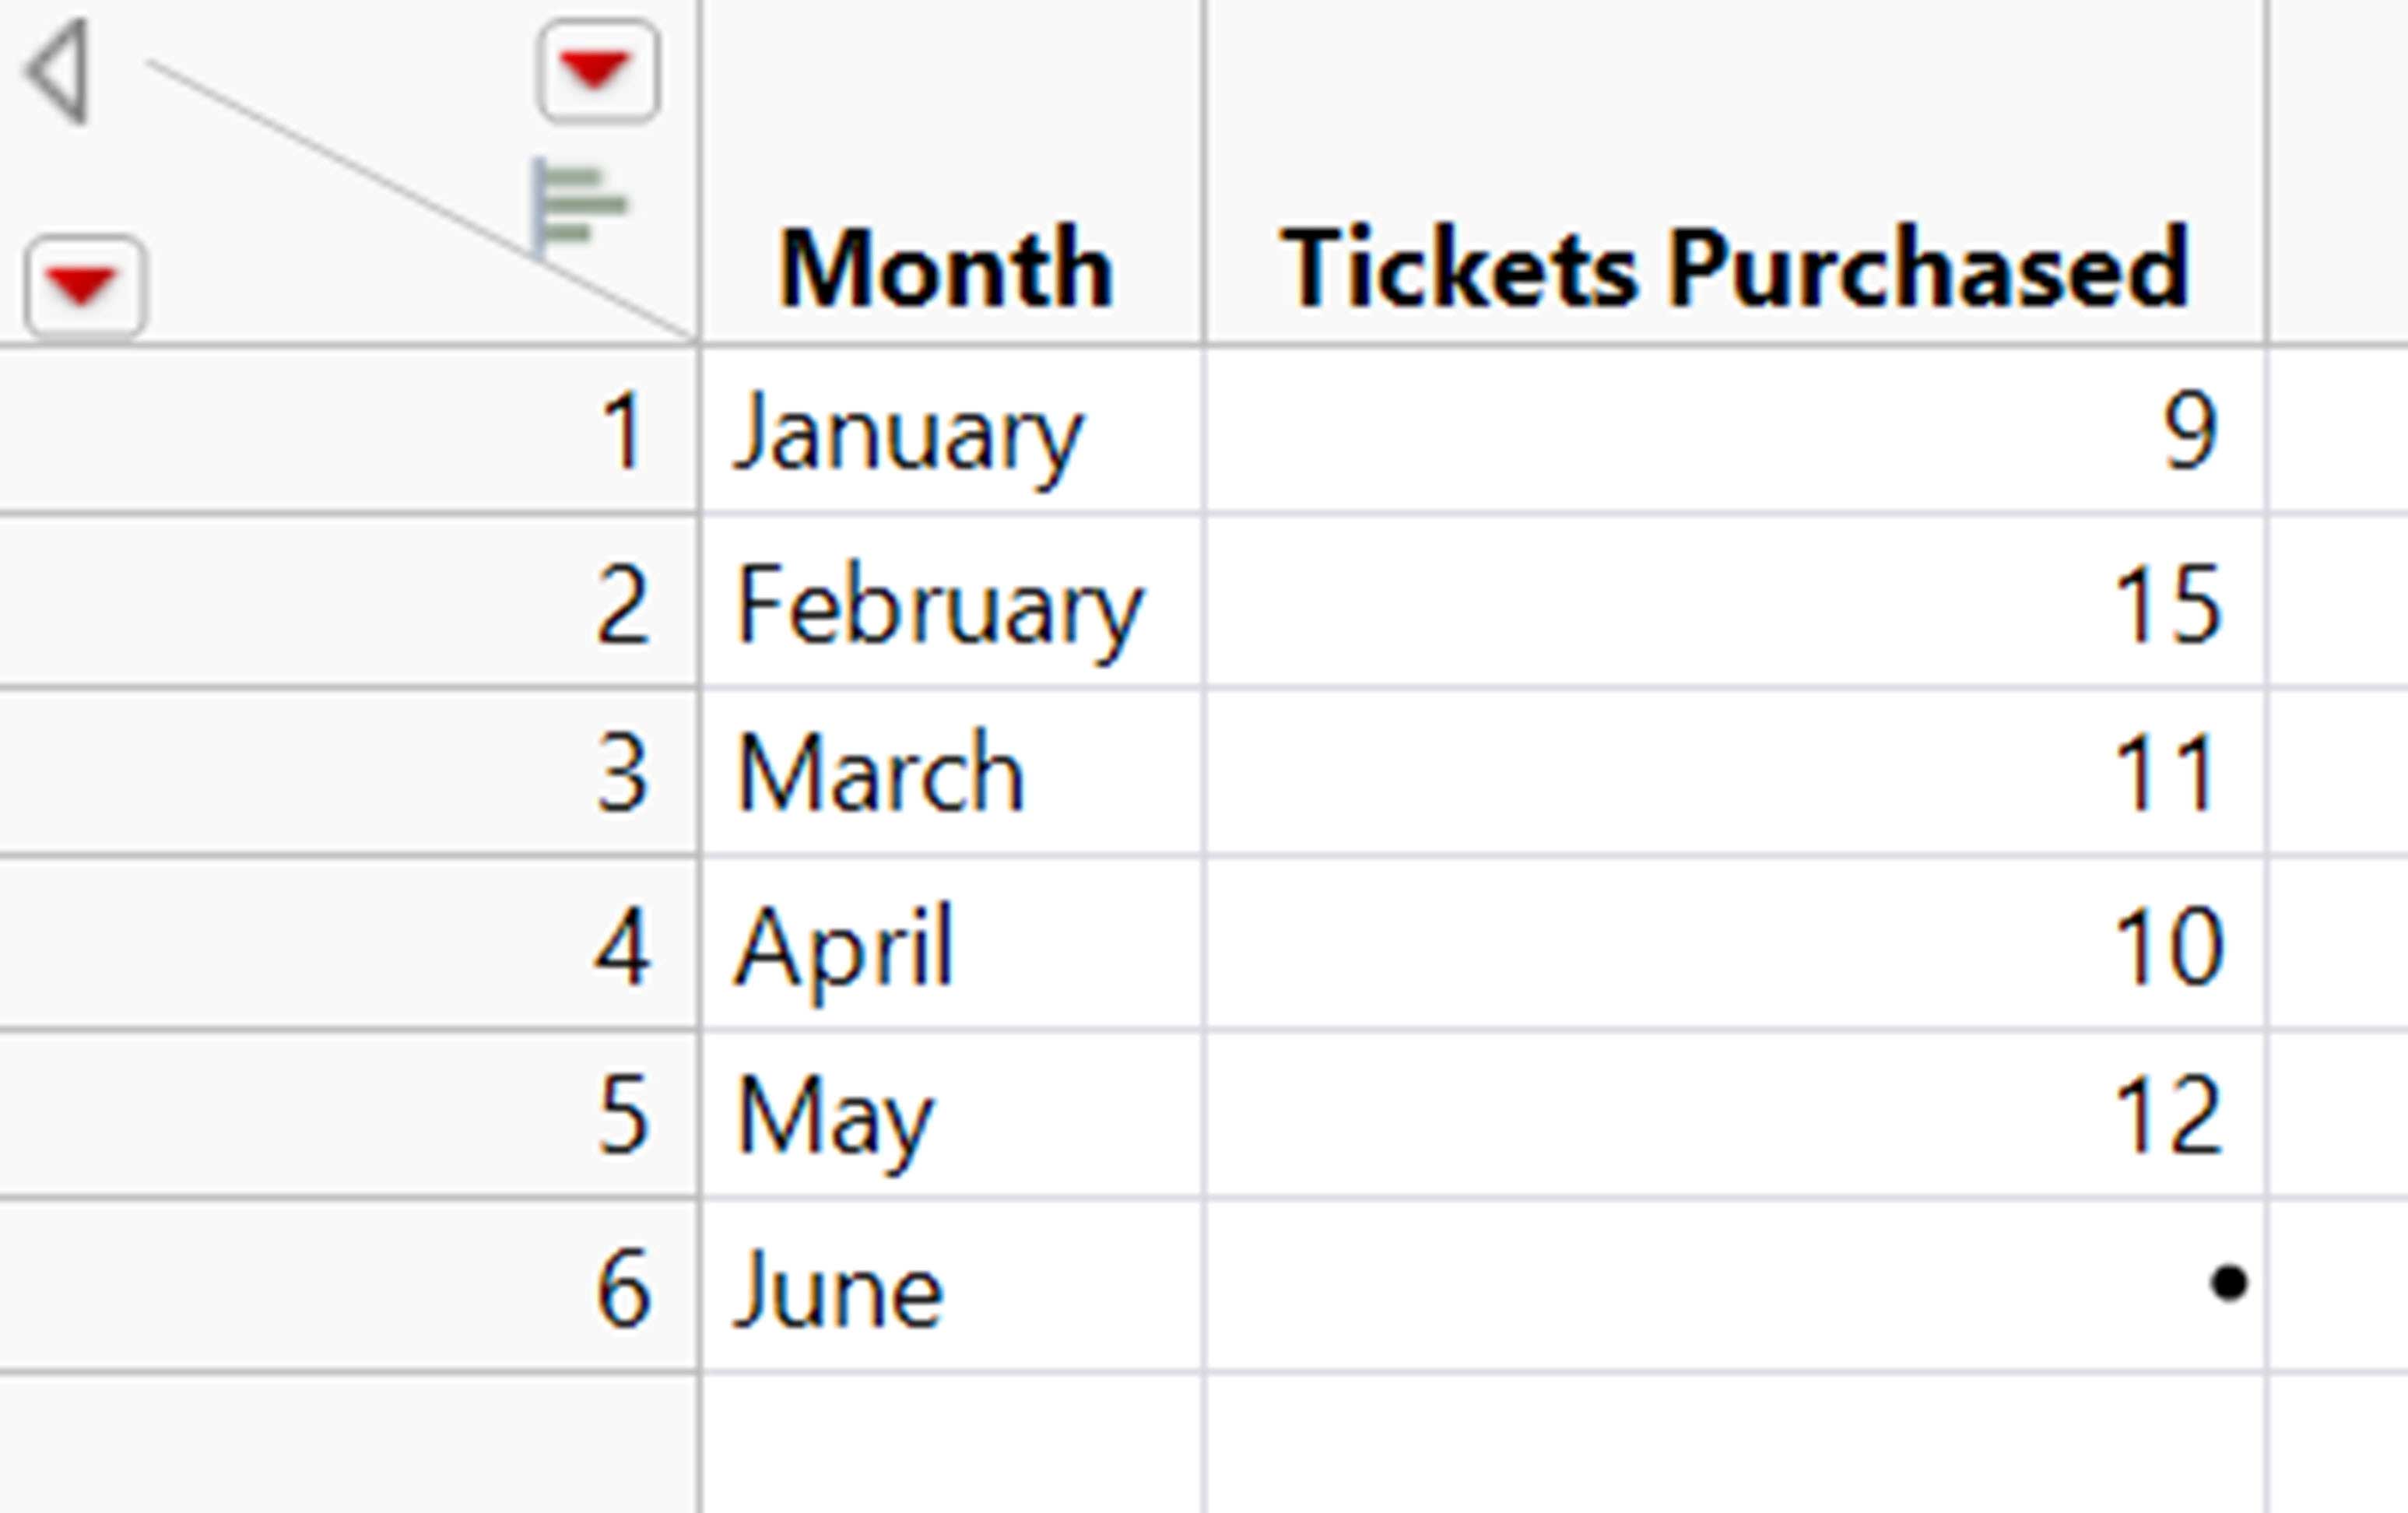
Task: Click the April cell
Action: click(952, 943)
